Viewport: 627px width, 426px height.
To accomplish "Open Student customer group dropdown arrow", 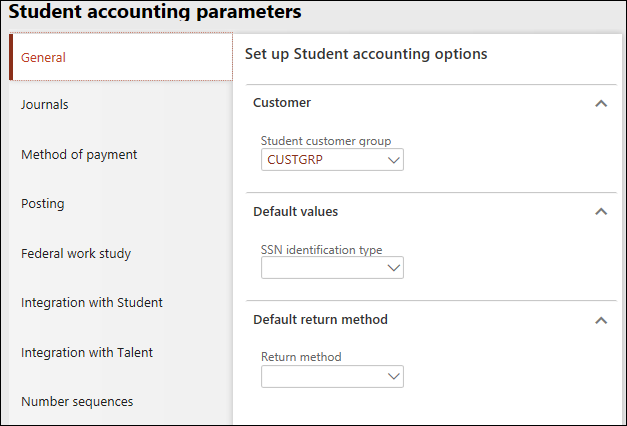I will click(x=393, y=159).
